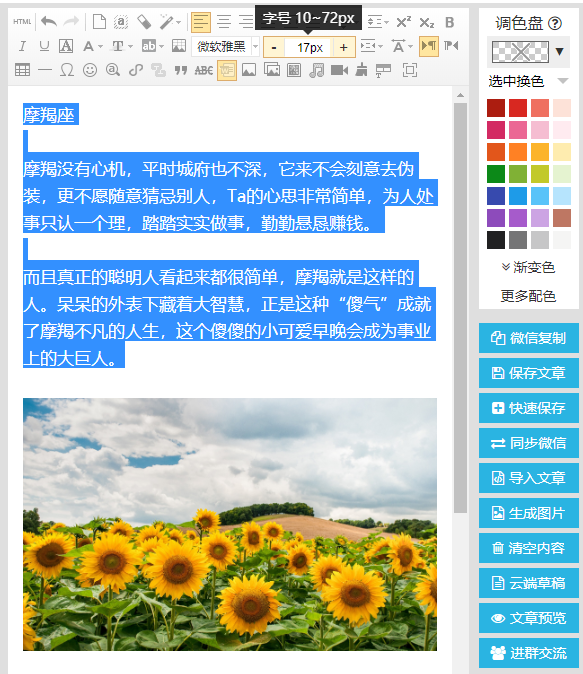Apply superscript formatting
The image size is (583, 674).
click(404, 22)
